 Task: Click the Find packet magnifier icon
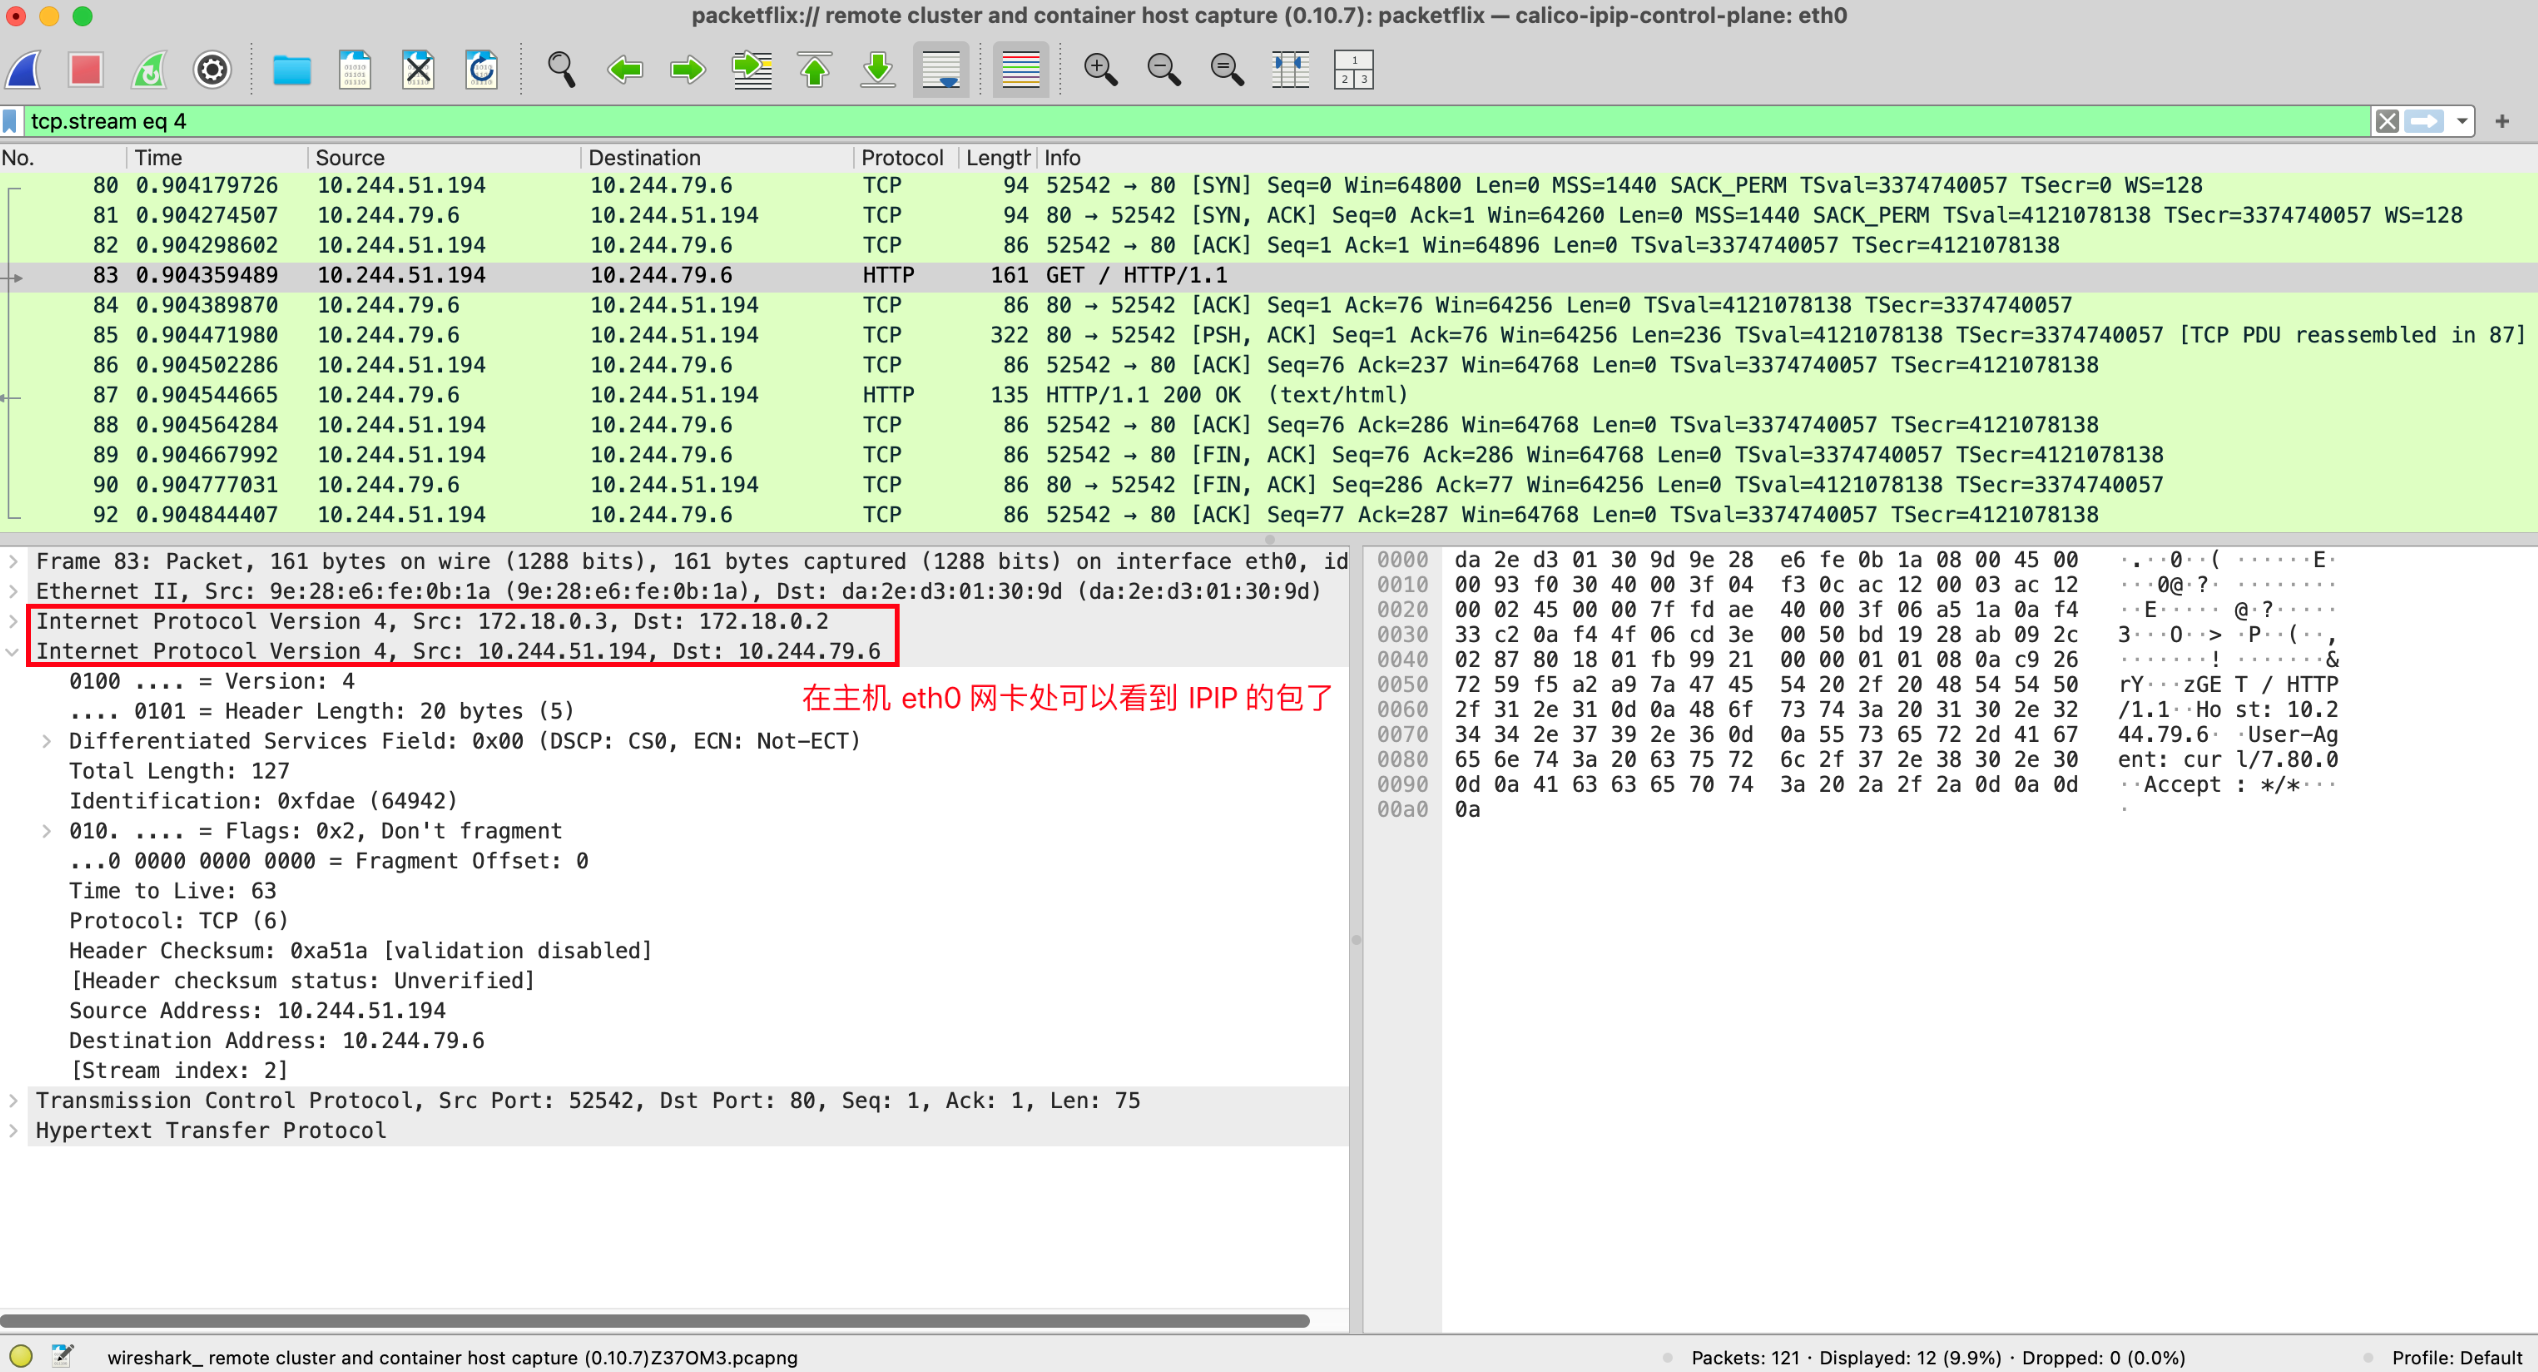[x=561, y=70]
